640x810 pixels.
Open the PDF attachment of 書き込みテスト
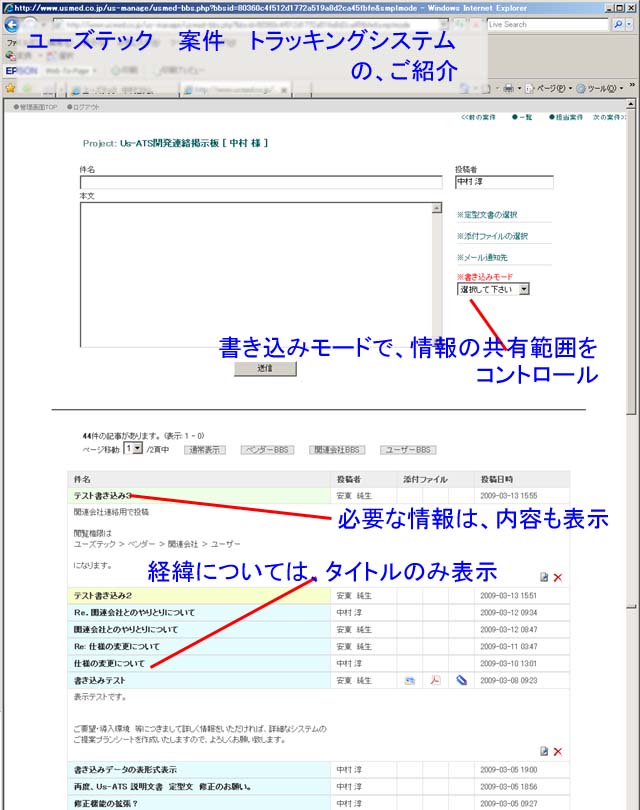click(x=435, y=680)
